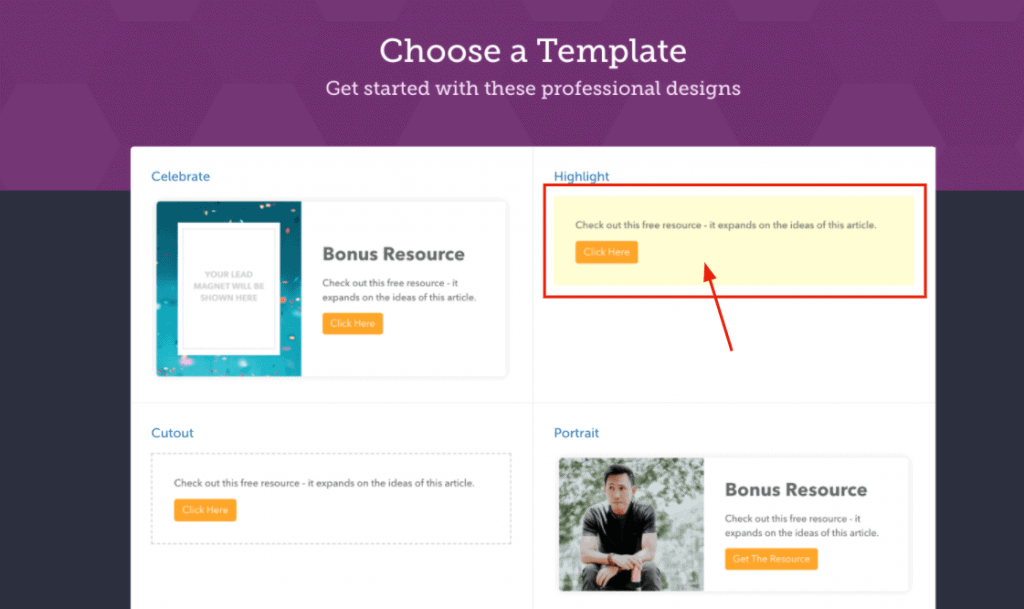Click the Get The Resource button
This screenshot has height=609, width=1024.
[771, 559]
